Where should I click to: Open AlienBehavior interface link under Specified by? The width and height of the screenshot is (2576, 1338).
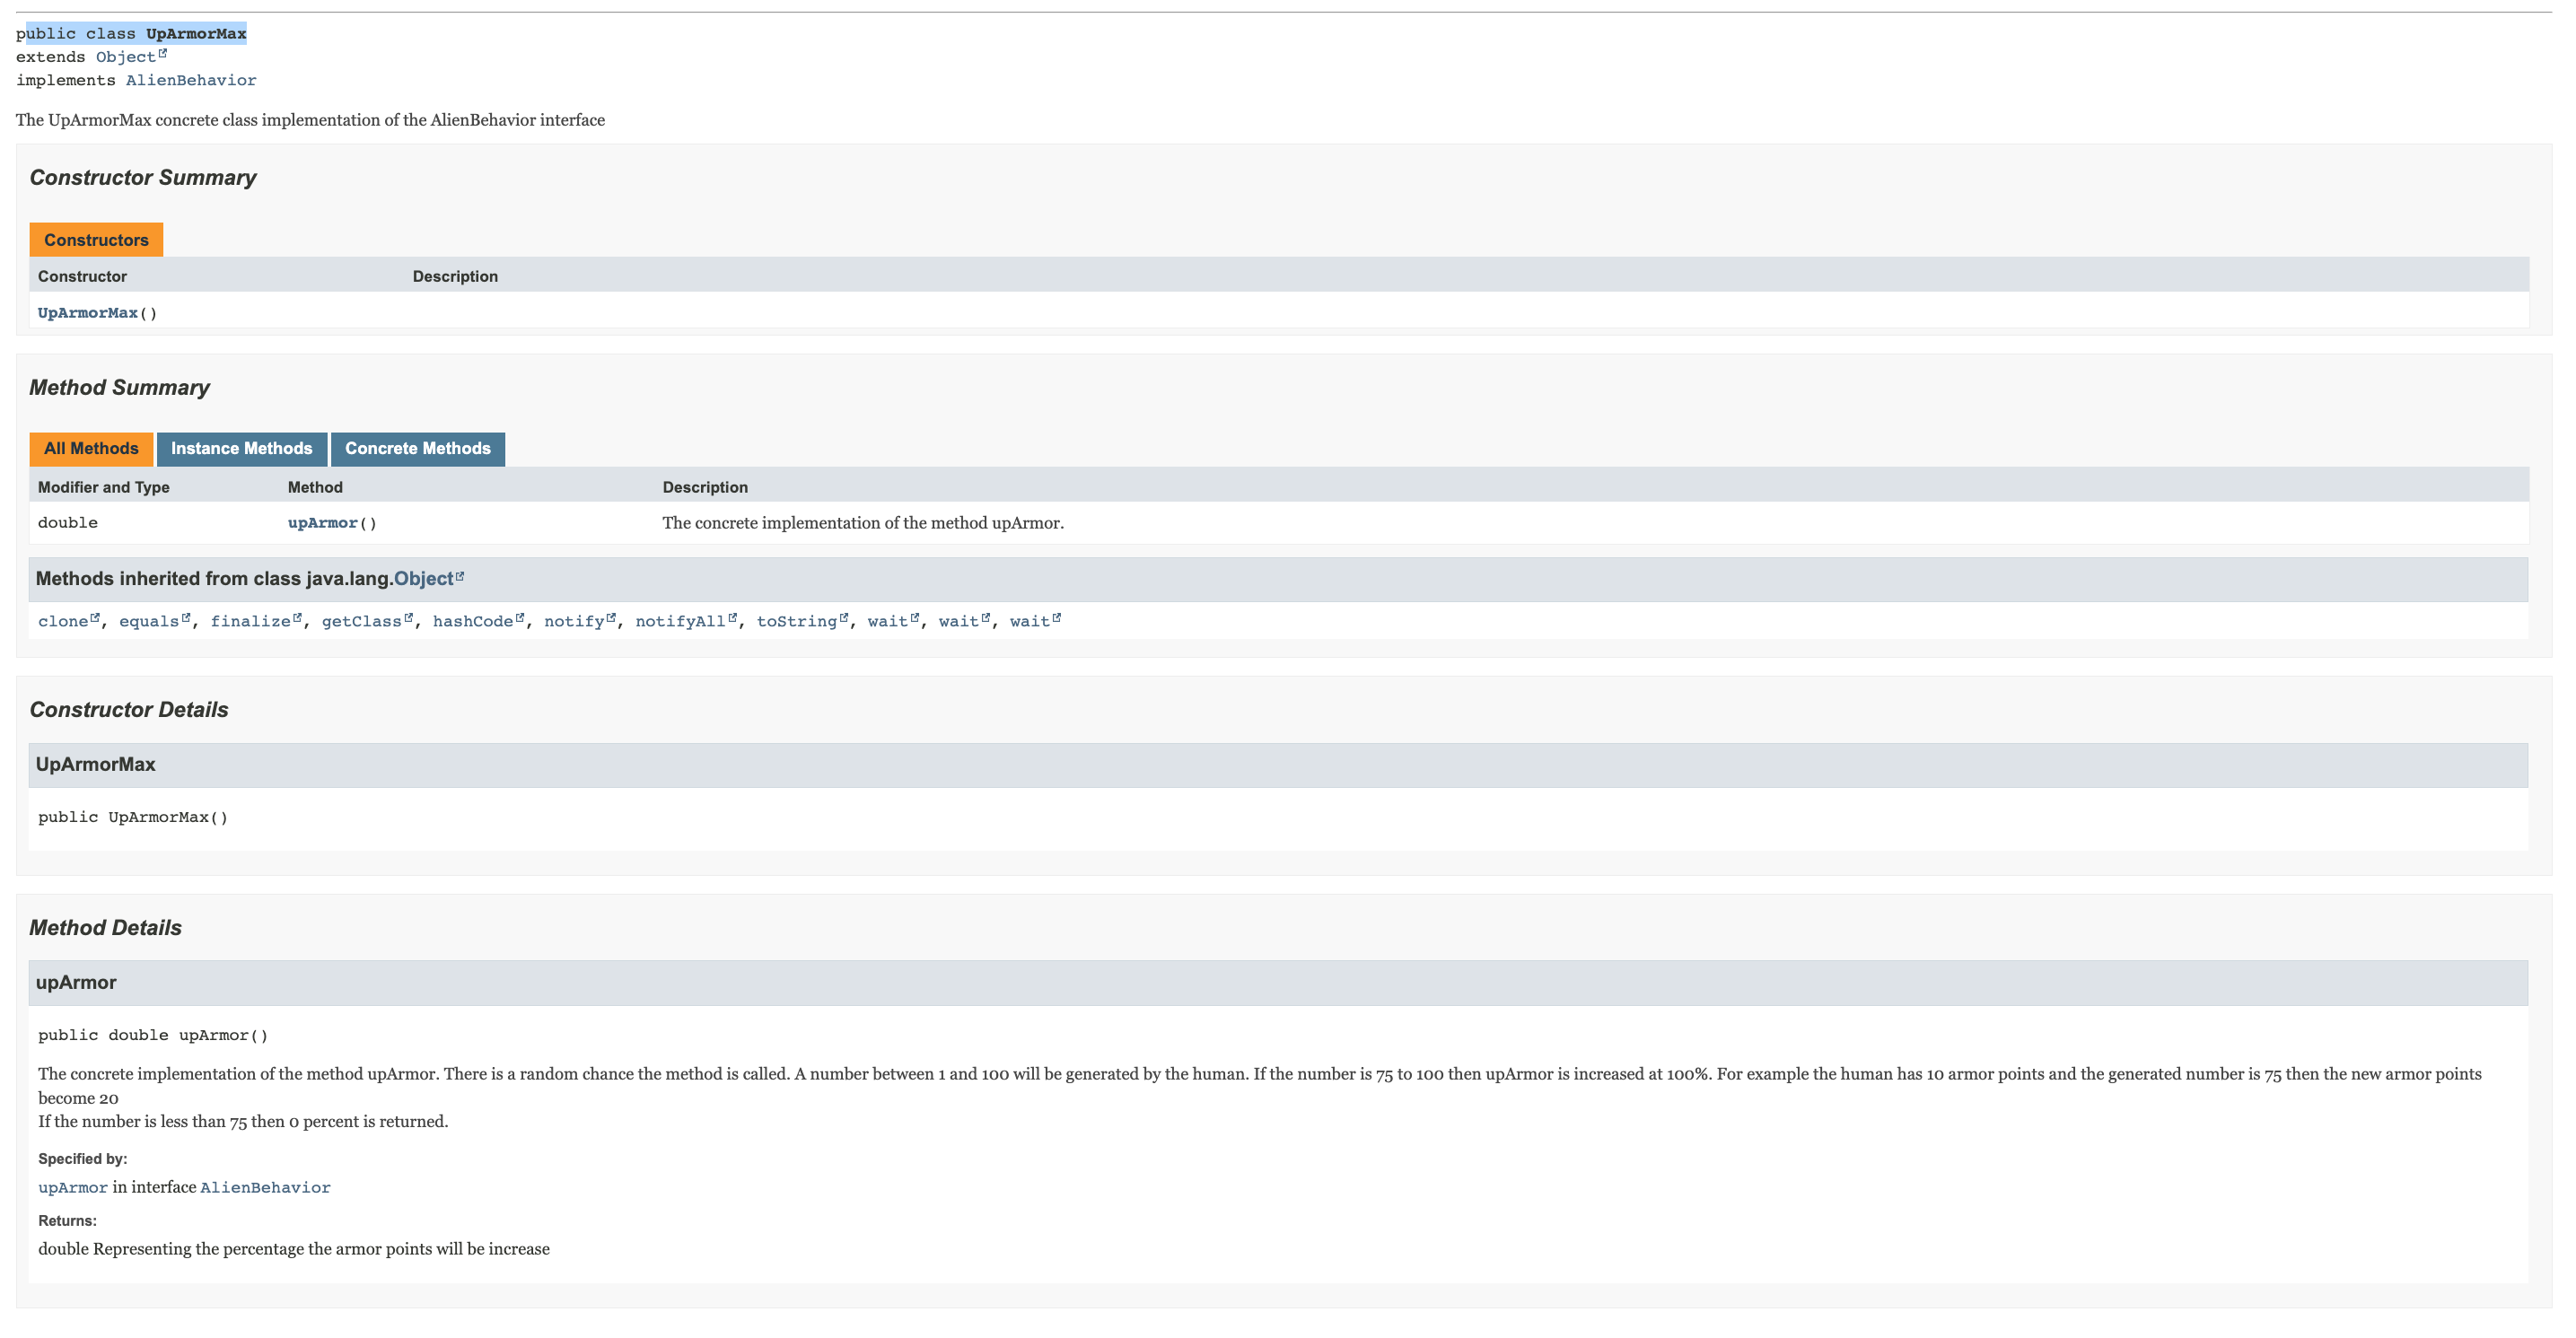[x=265, y=1188]
